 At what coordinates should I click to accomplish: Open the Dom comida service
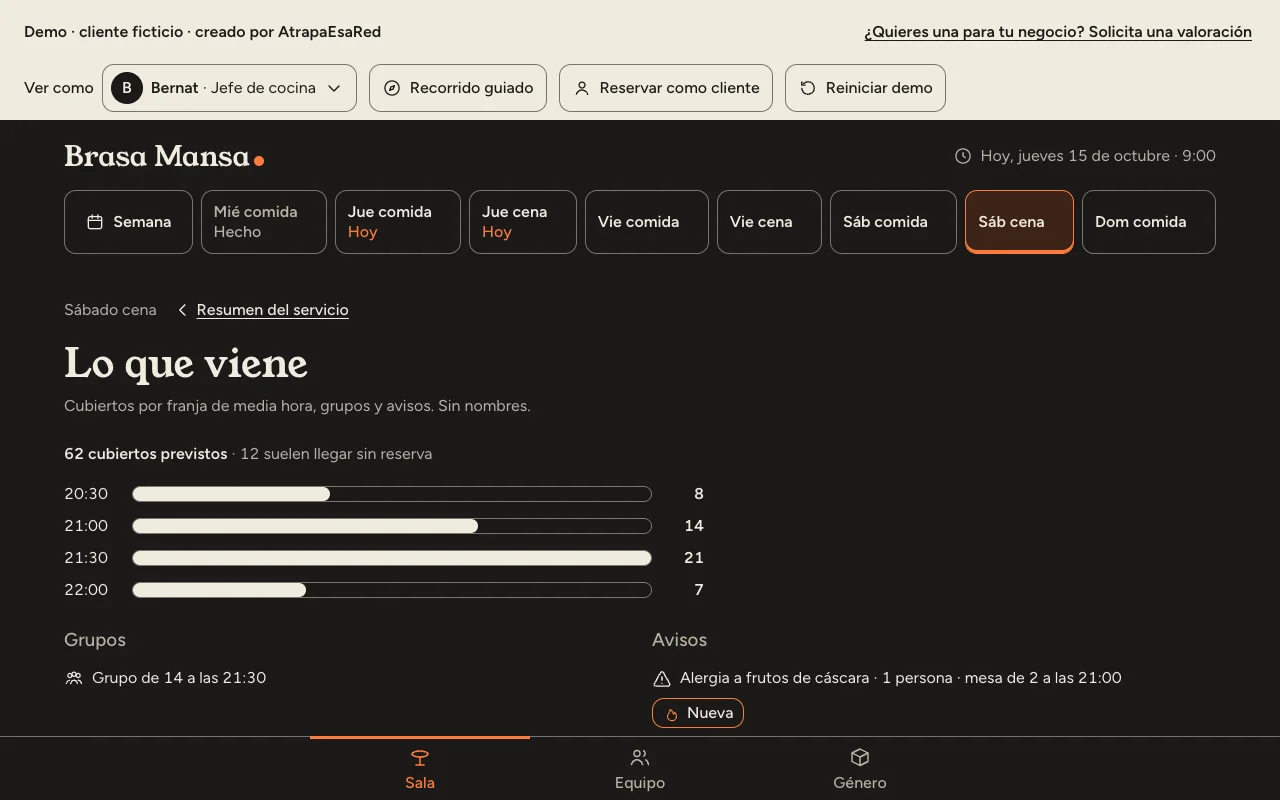(1149, 222)
